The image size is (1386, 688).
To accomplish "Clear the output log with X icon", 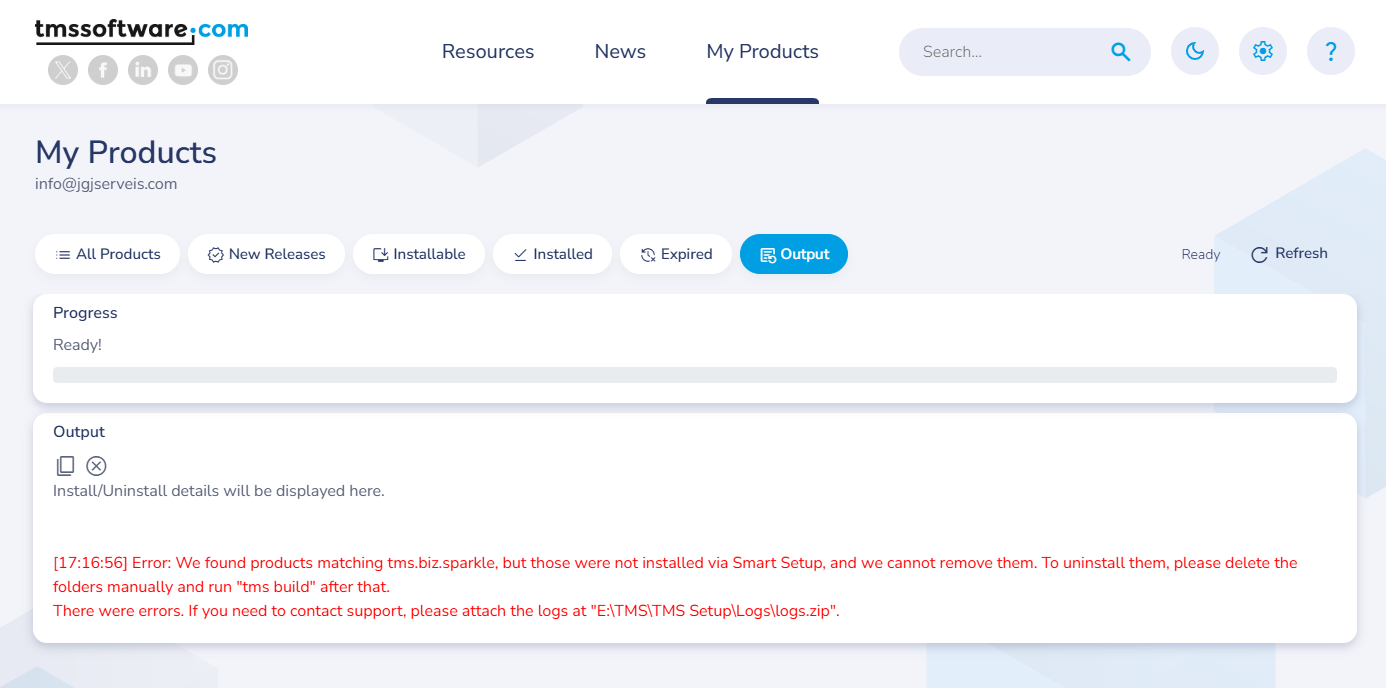I will pos(96,466).
